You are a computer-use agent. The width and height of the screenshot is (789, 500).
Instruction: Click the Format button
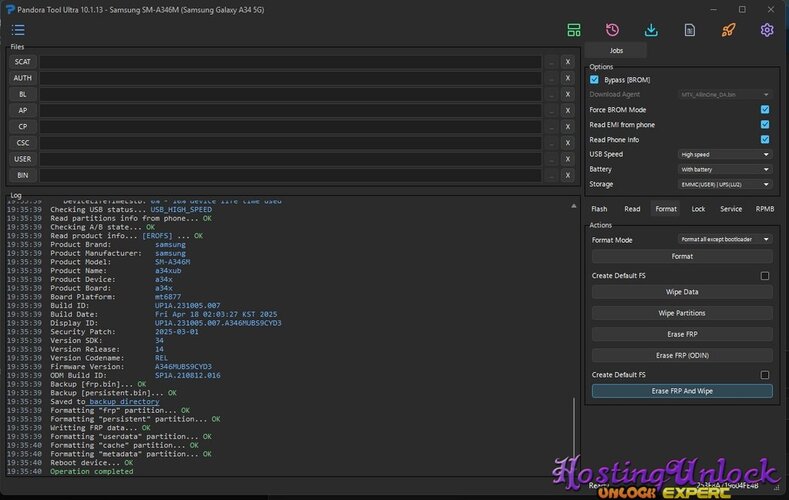[682, 257]
